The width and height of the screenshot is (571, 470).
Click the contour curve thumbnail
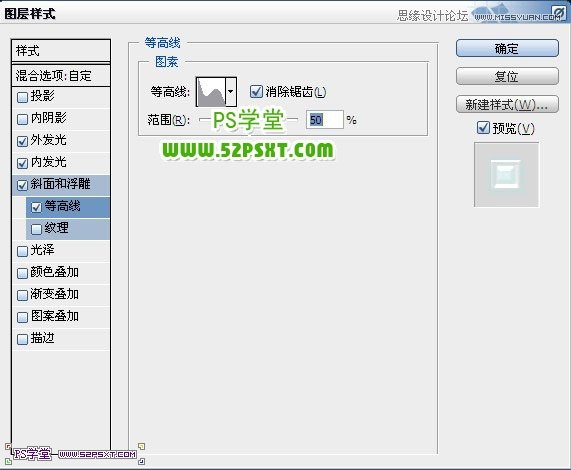211,92
